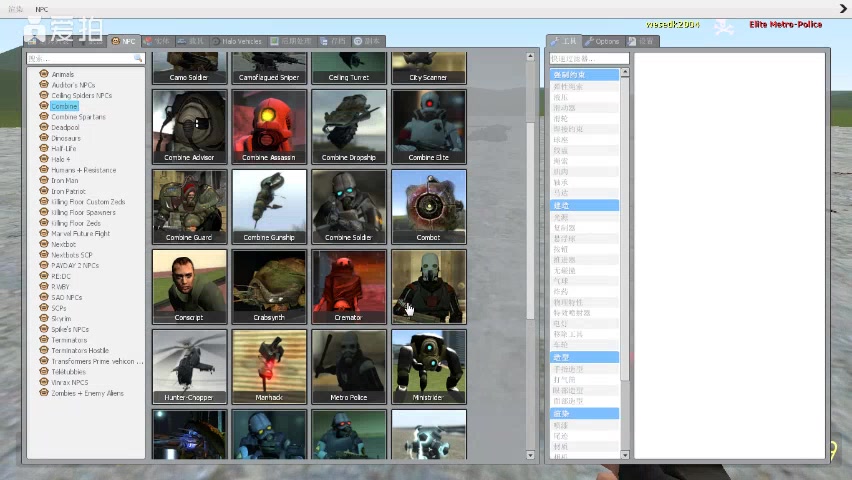Spawn the Cremator NPC
The image size is (852, 480).
349,286
